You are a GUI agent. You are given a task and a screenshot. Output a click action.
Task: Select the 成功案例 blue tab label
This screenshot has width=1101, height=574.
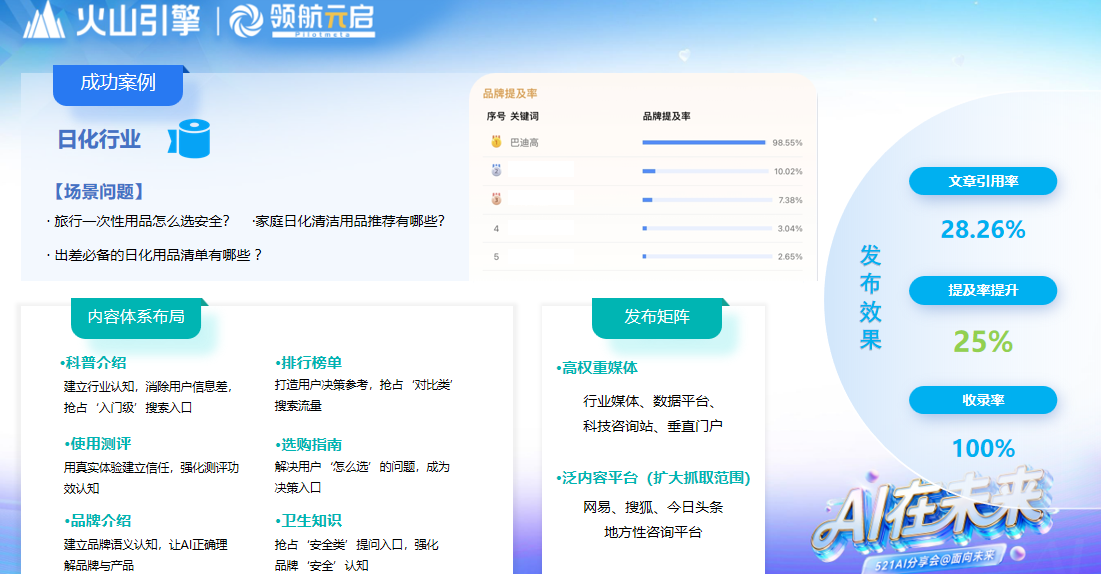coord(118,84)
